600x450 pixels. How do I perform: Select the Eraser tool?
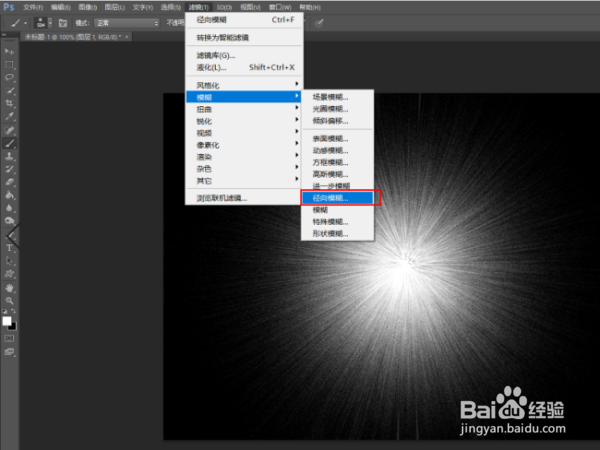coord(9,182)
